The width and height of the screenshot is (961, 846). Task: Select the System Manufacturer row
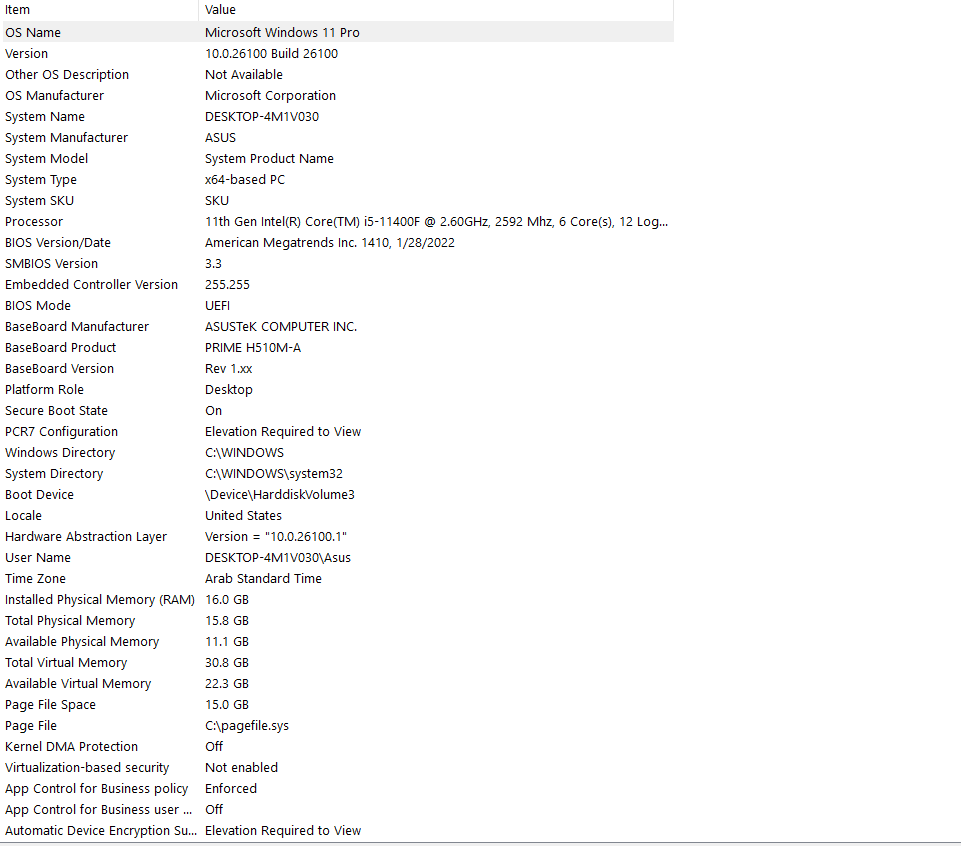pyautogui.click(x=338, y=138)
